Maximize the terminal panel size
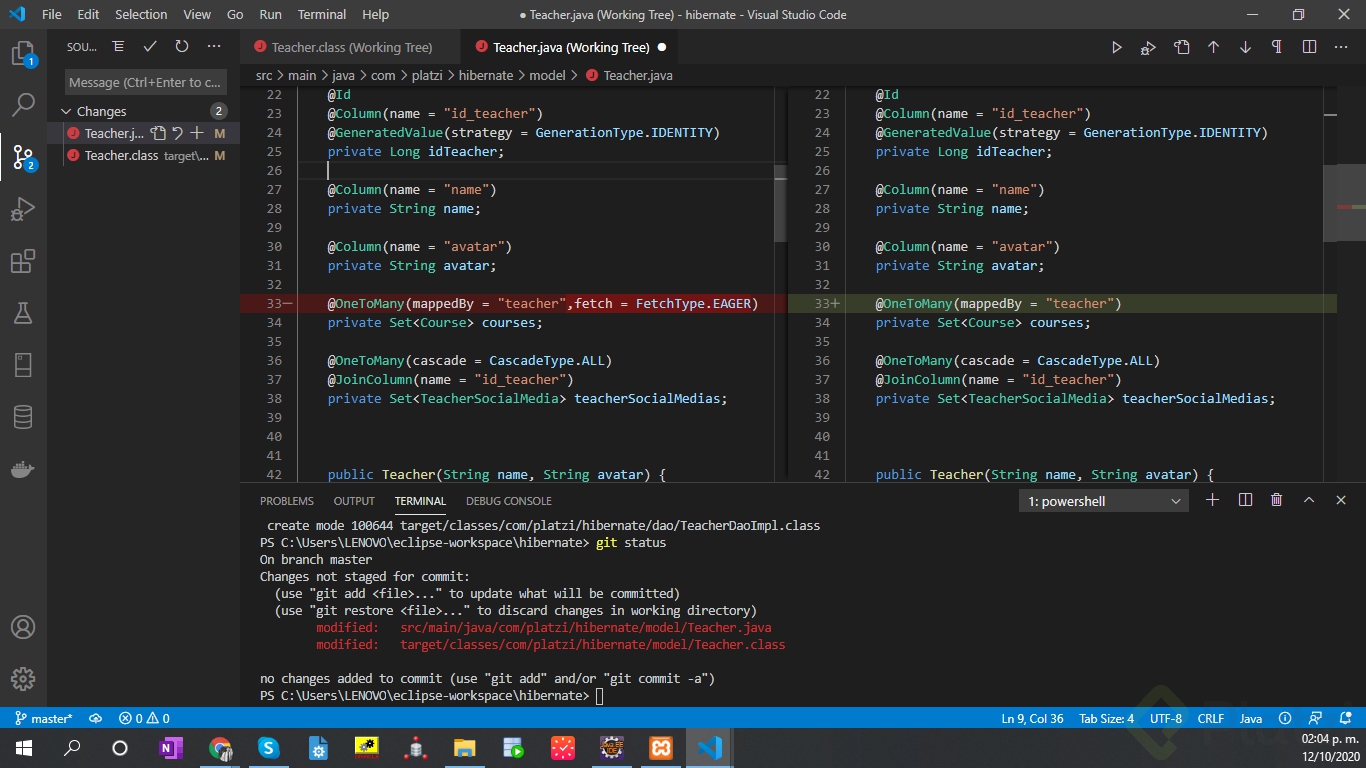Screen dimensions: 1366x768 (1308, 500)
